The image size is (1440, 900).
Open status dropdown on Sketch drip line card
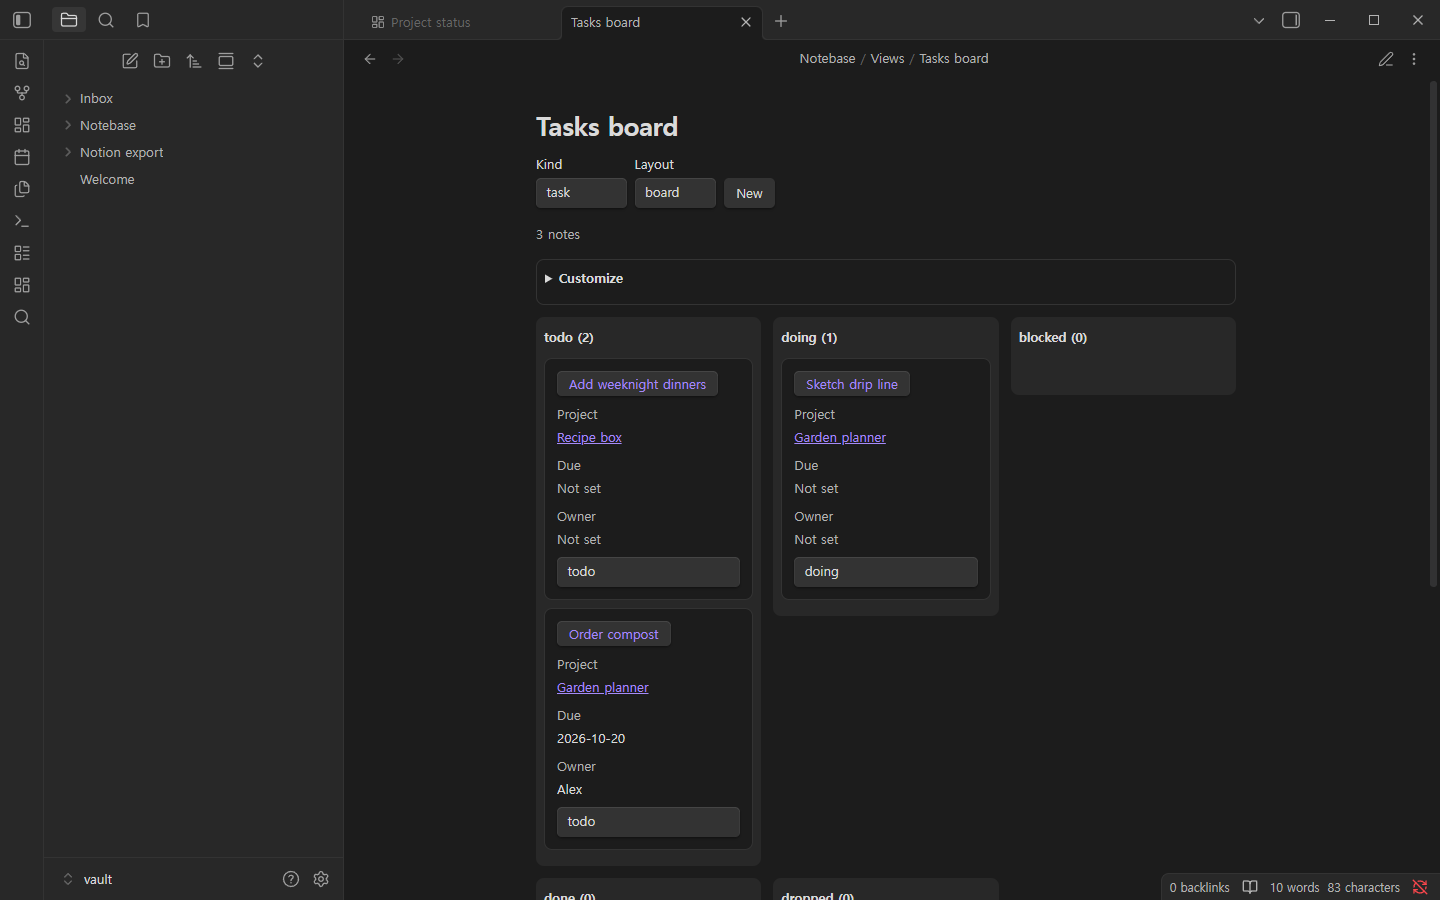[886, 572]
